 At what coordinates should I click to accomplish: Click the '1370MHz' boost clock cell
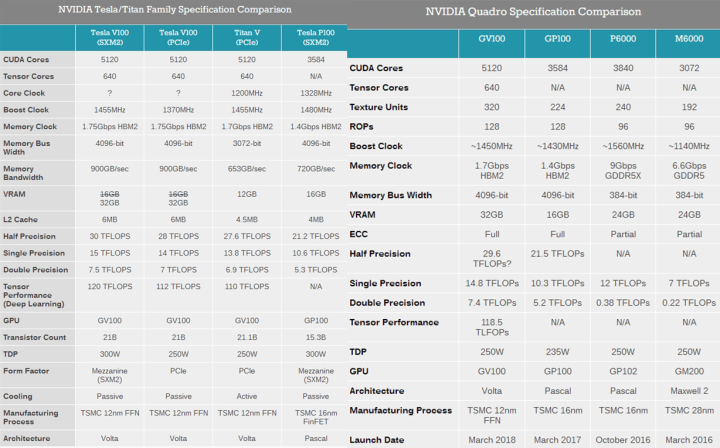click(x=178, y=110)
